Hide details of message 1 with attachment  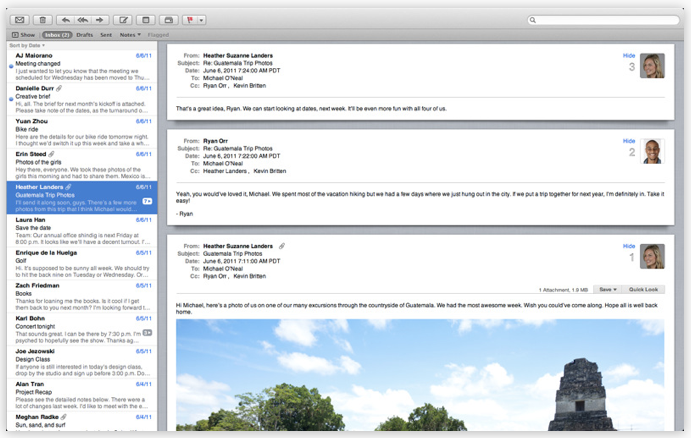(629, 246)
